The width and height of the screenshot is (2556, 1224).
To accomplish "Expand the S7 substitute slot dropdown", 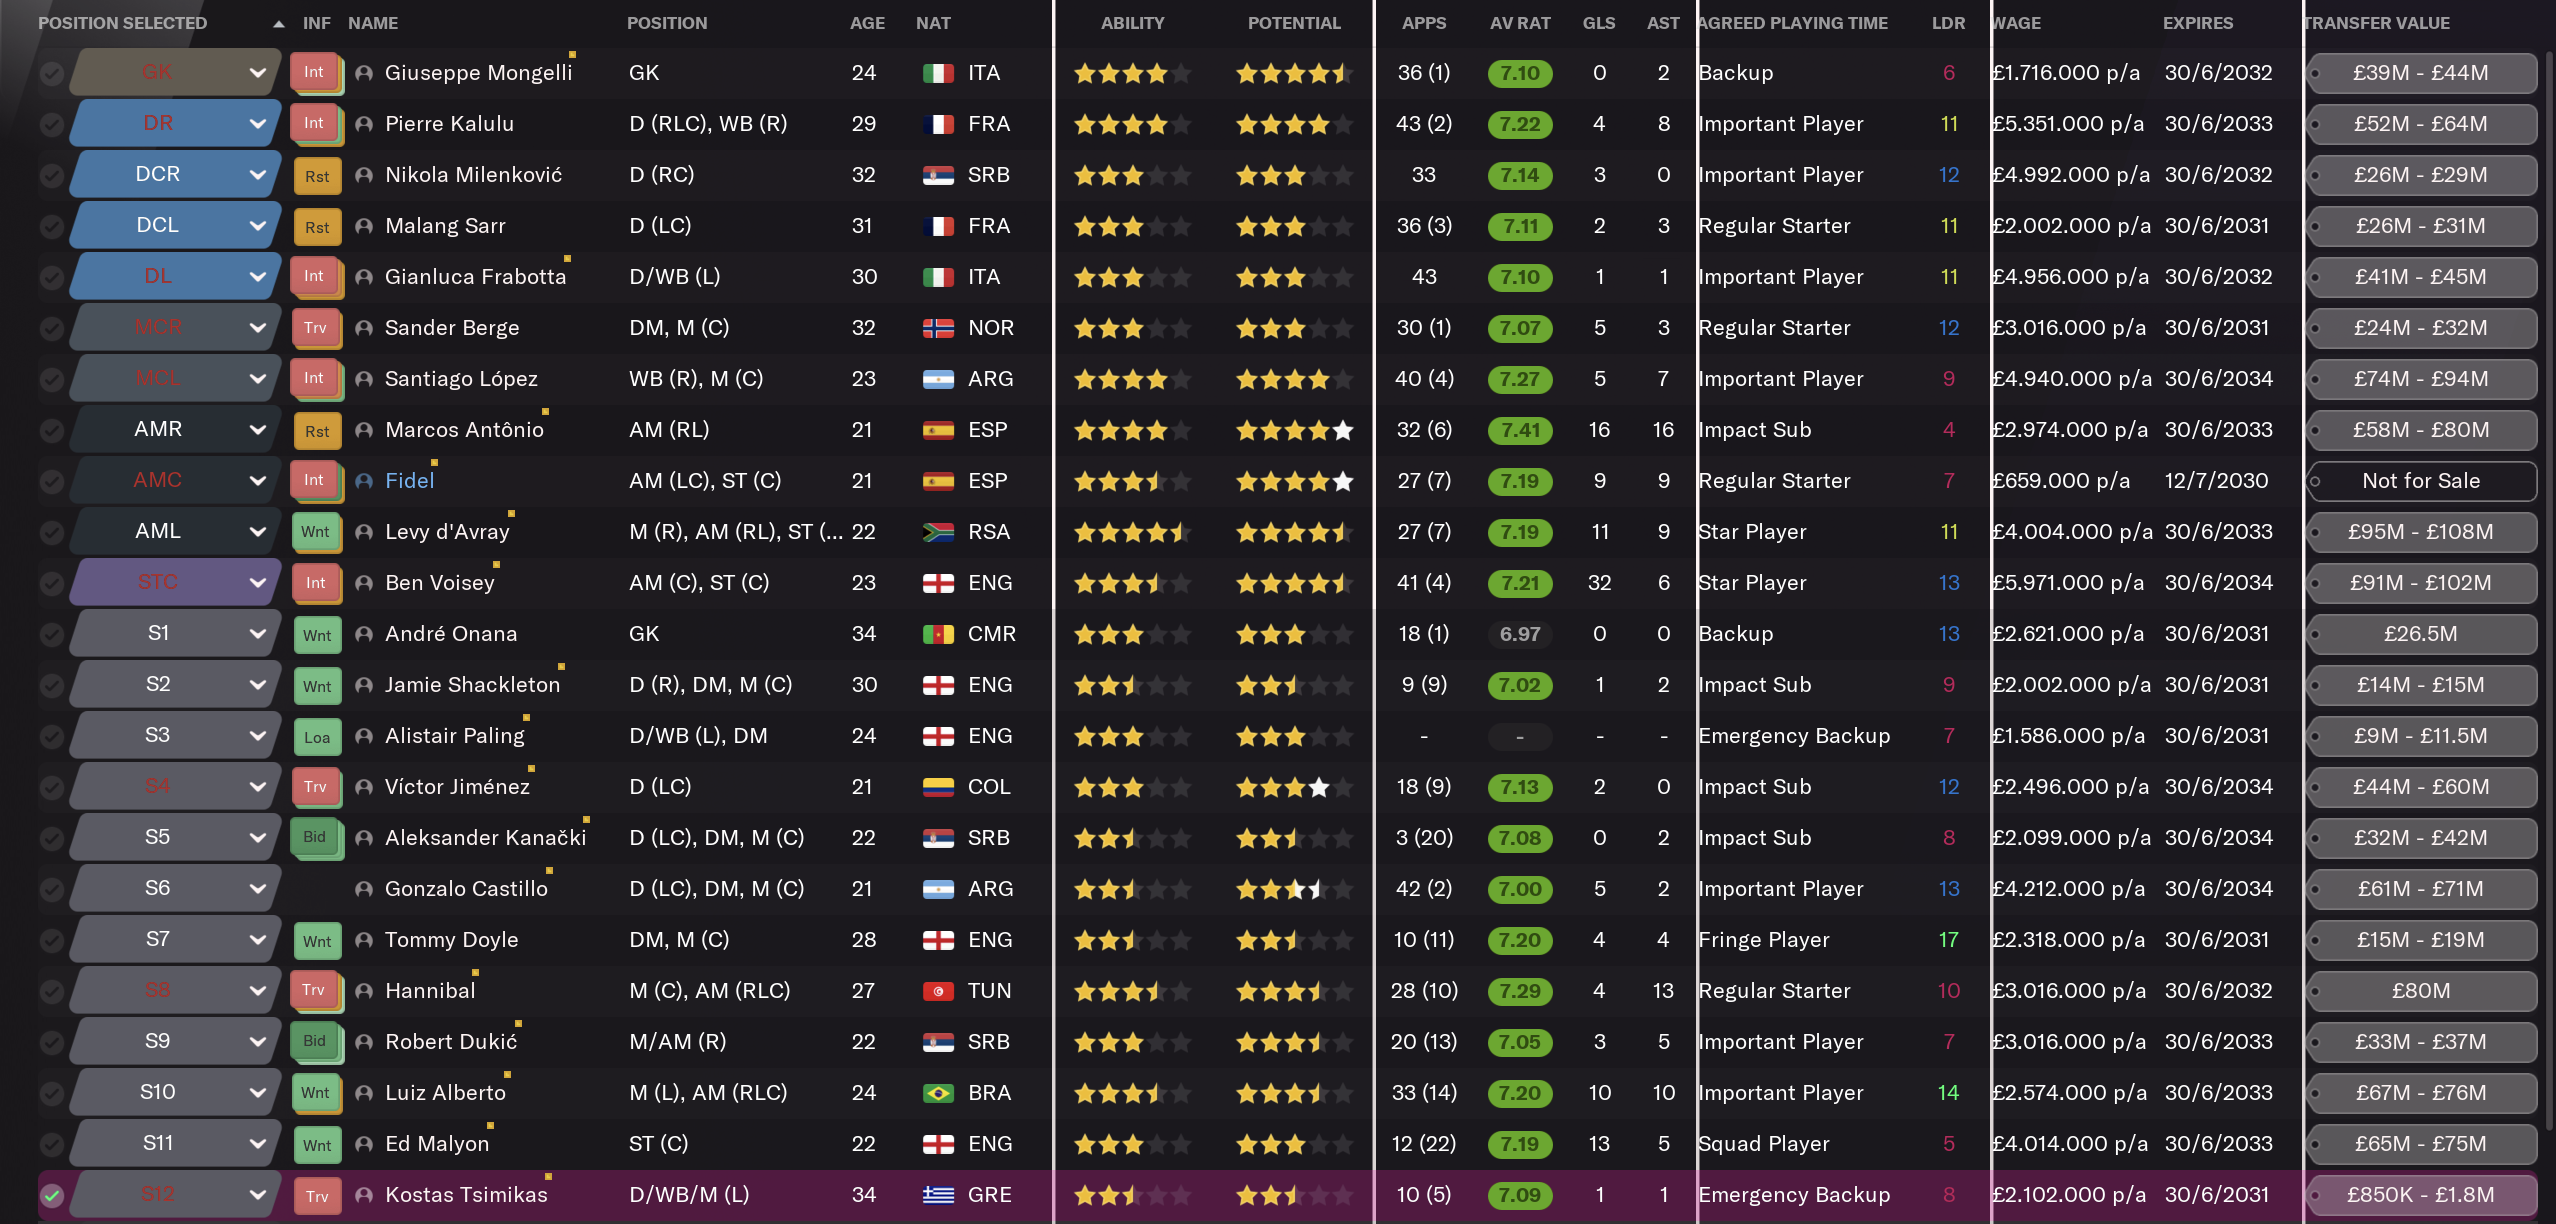I will pyautogui.click(x=257, y=939).
